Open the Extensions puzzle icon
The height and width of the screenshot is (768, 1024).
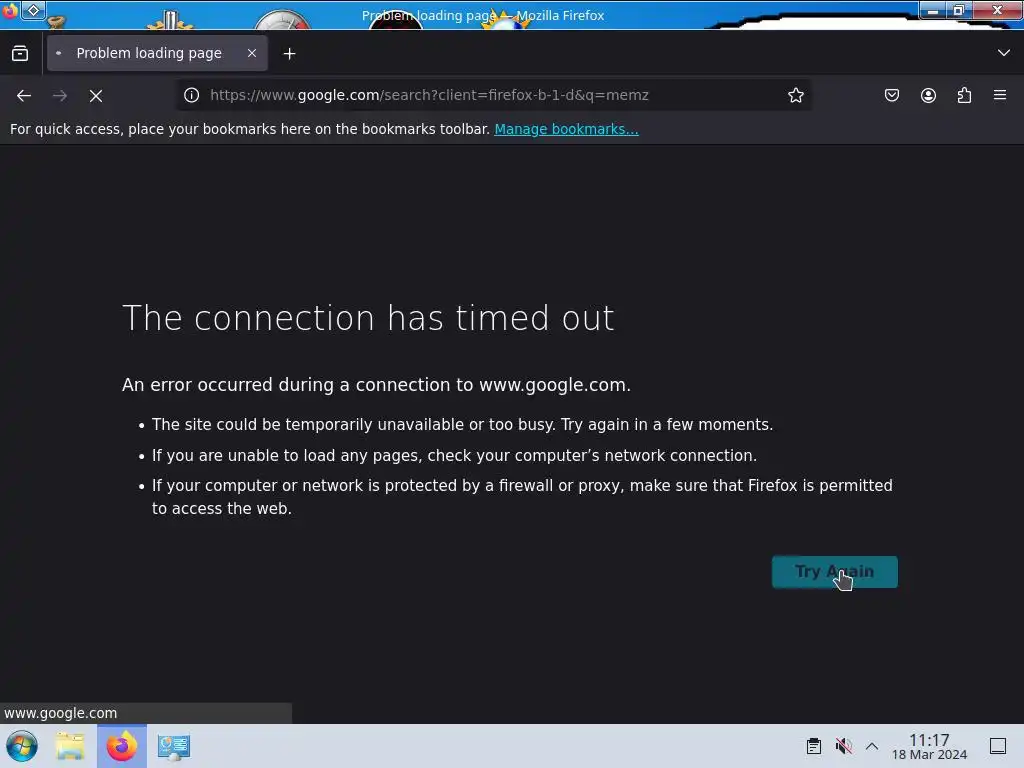964,95
